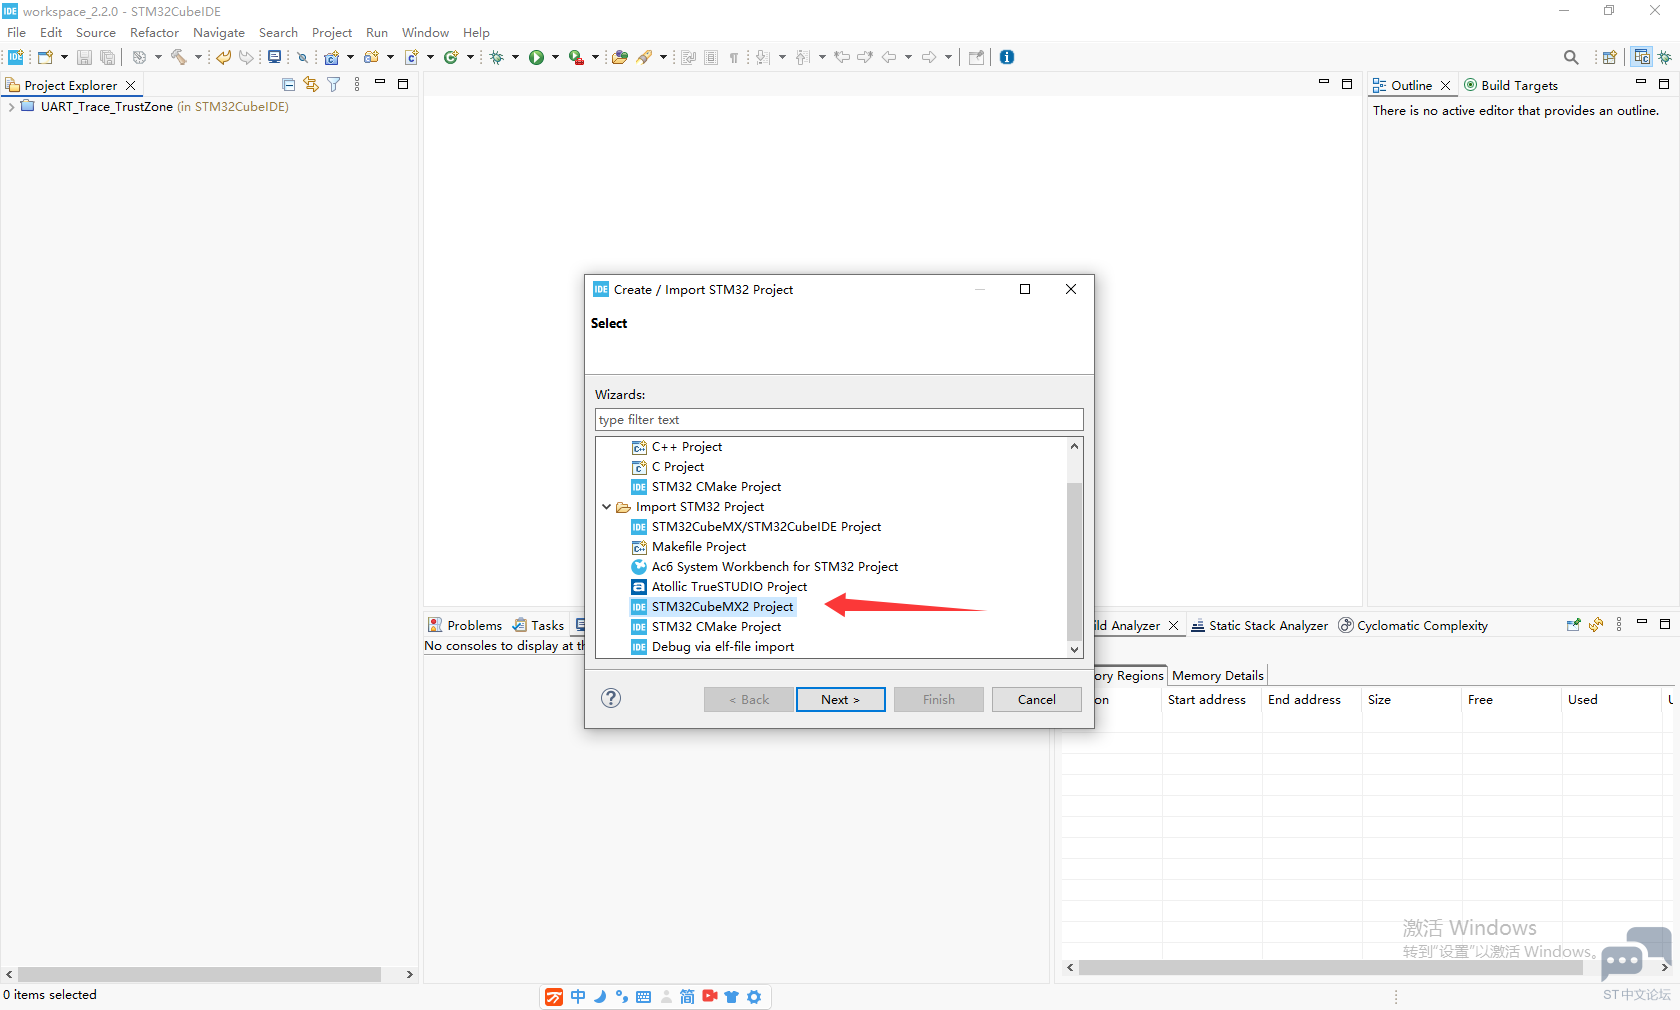Image resolution: width=1680 pixels, height=1010 pixels.
Task: Toggle IME simplified Chinese character mode
Action: point(687,997)
